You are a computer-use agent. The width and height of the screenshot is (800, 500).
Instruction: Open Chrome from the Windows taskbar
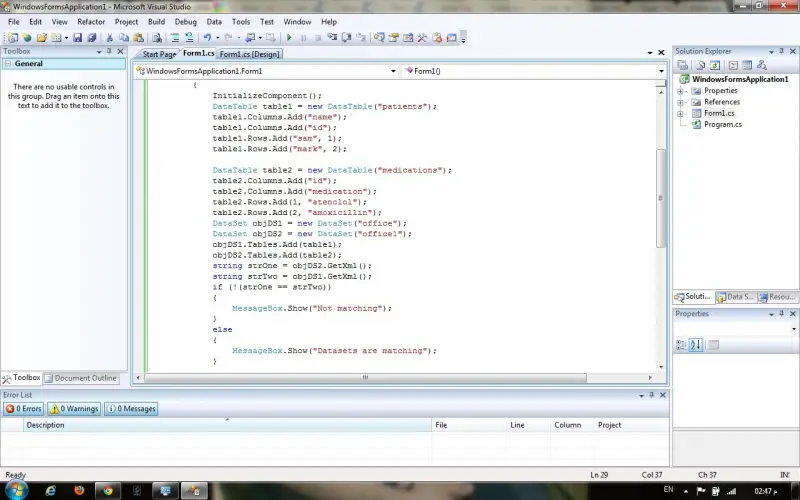tap(108, 491)
